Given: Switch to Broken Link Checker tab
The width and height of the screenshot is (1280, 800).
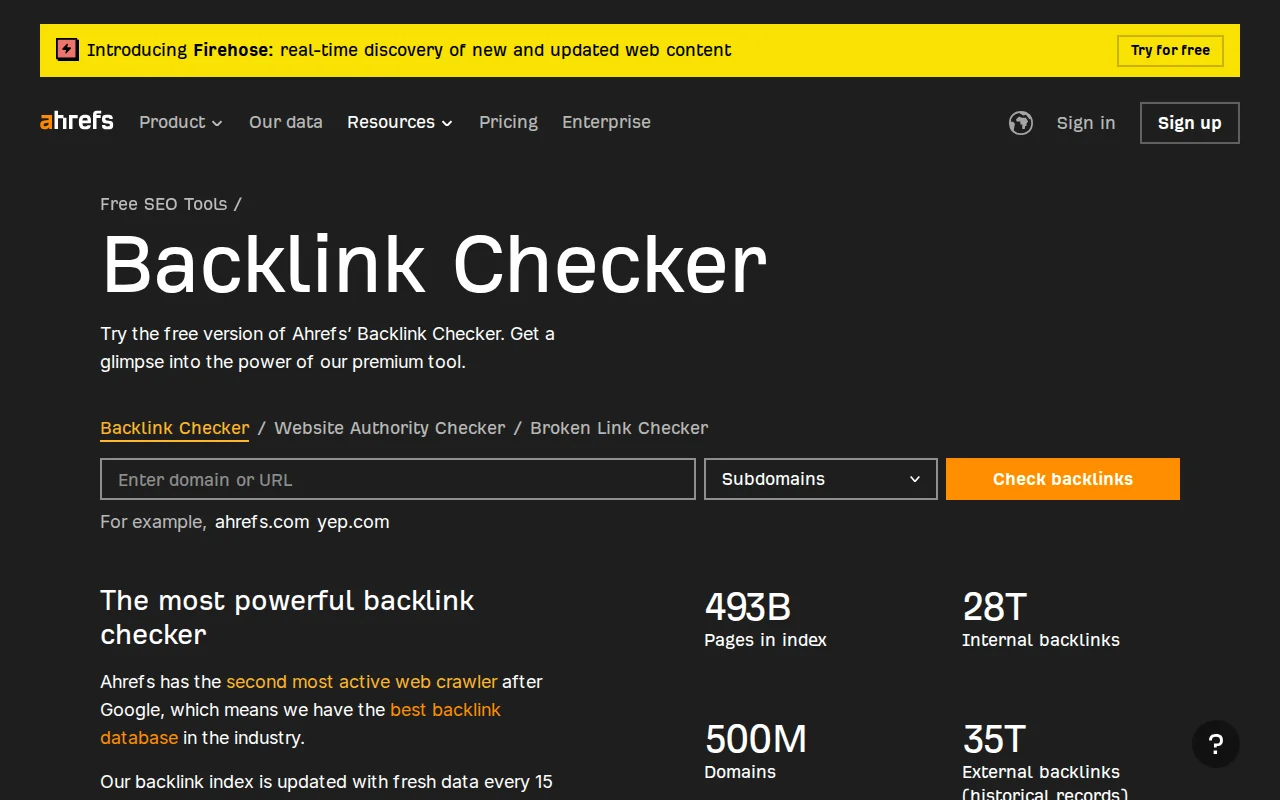Looking at the screenshot, I should click(x=619, y=428).
